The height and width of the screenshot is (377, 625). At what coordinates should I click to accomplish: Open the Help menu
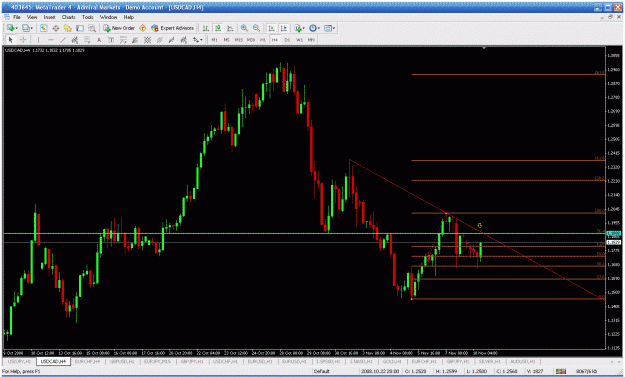(129, 17)
